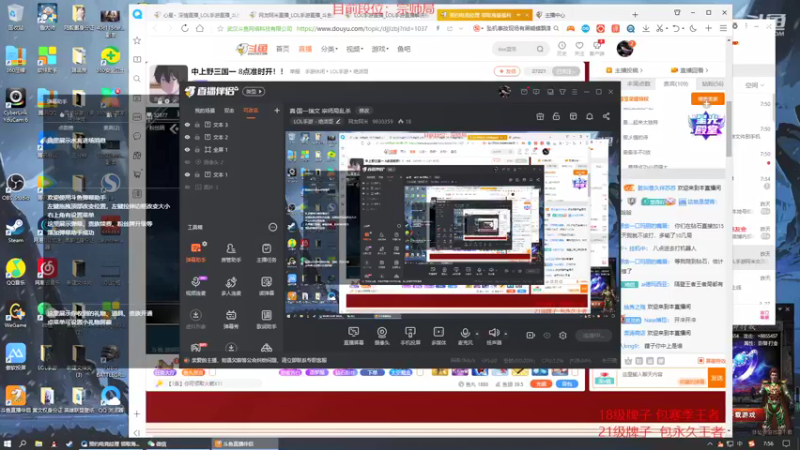
Task: Open the 弹幕助手 tool in the toolbox
Action: coord(196,253)
